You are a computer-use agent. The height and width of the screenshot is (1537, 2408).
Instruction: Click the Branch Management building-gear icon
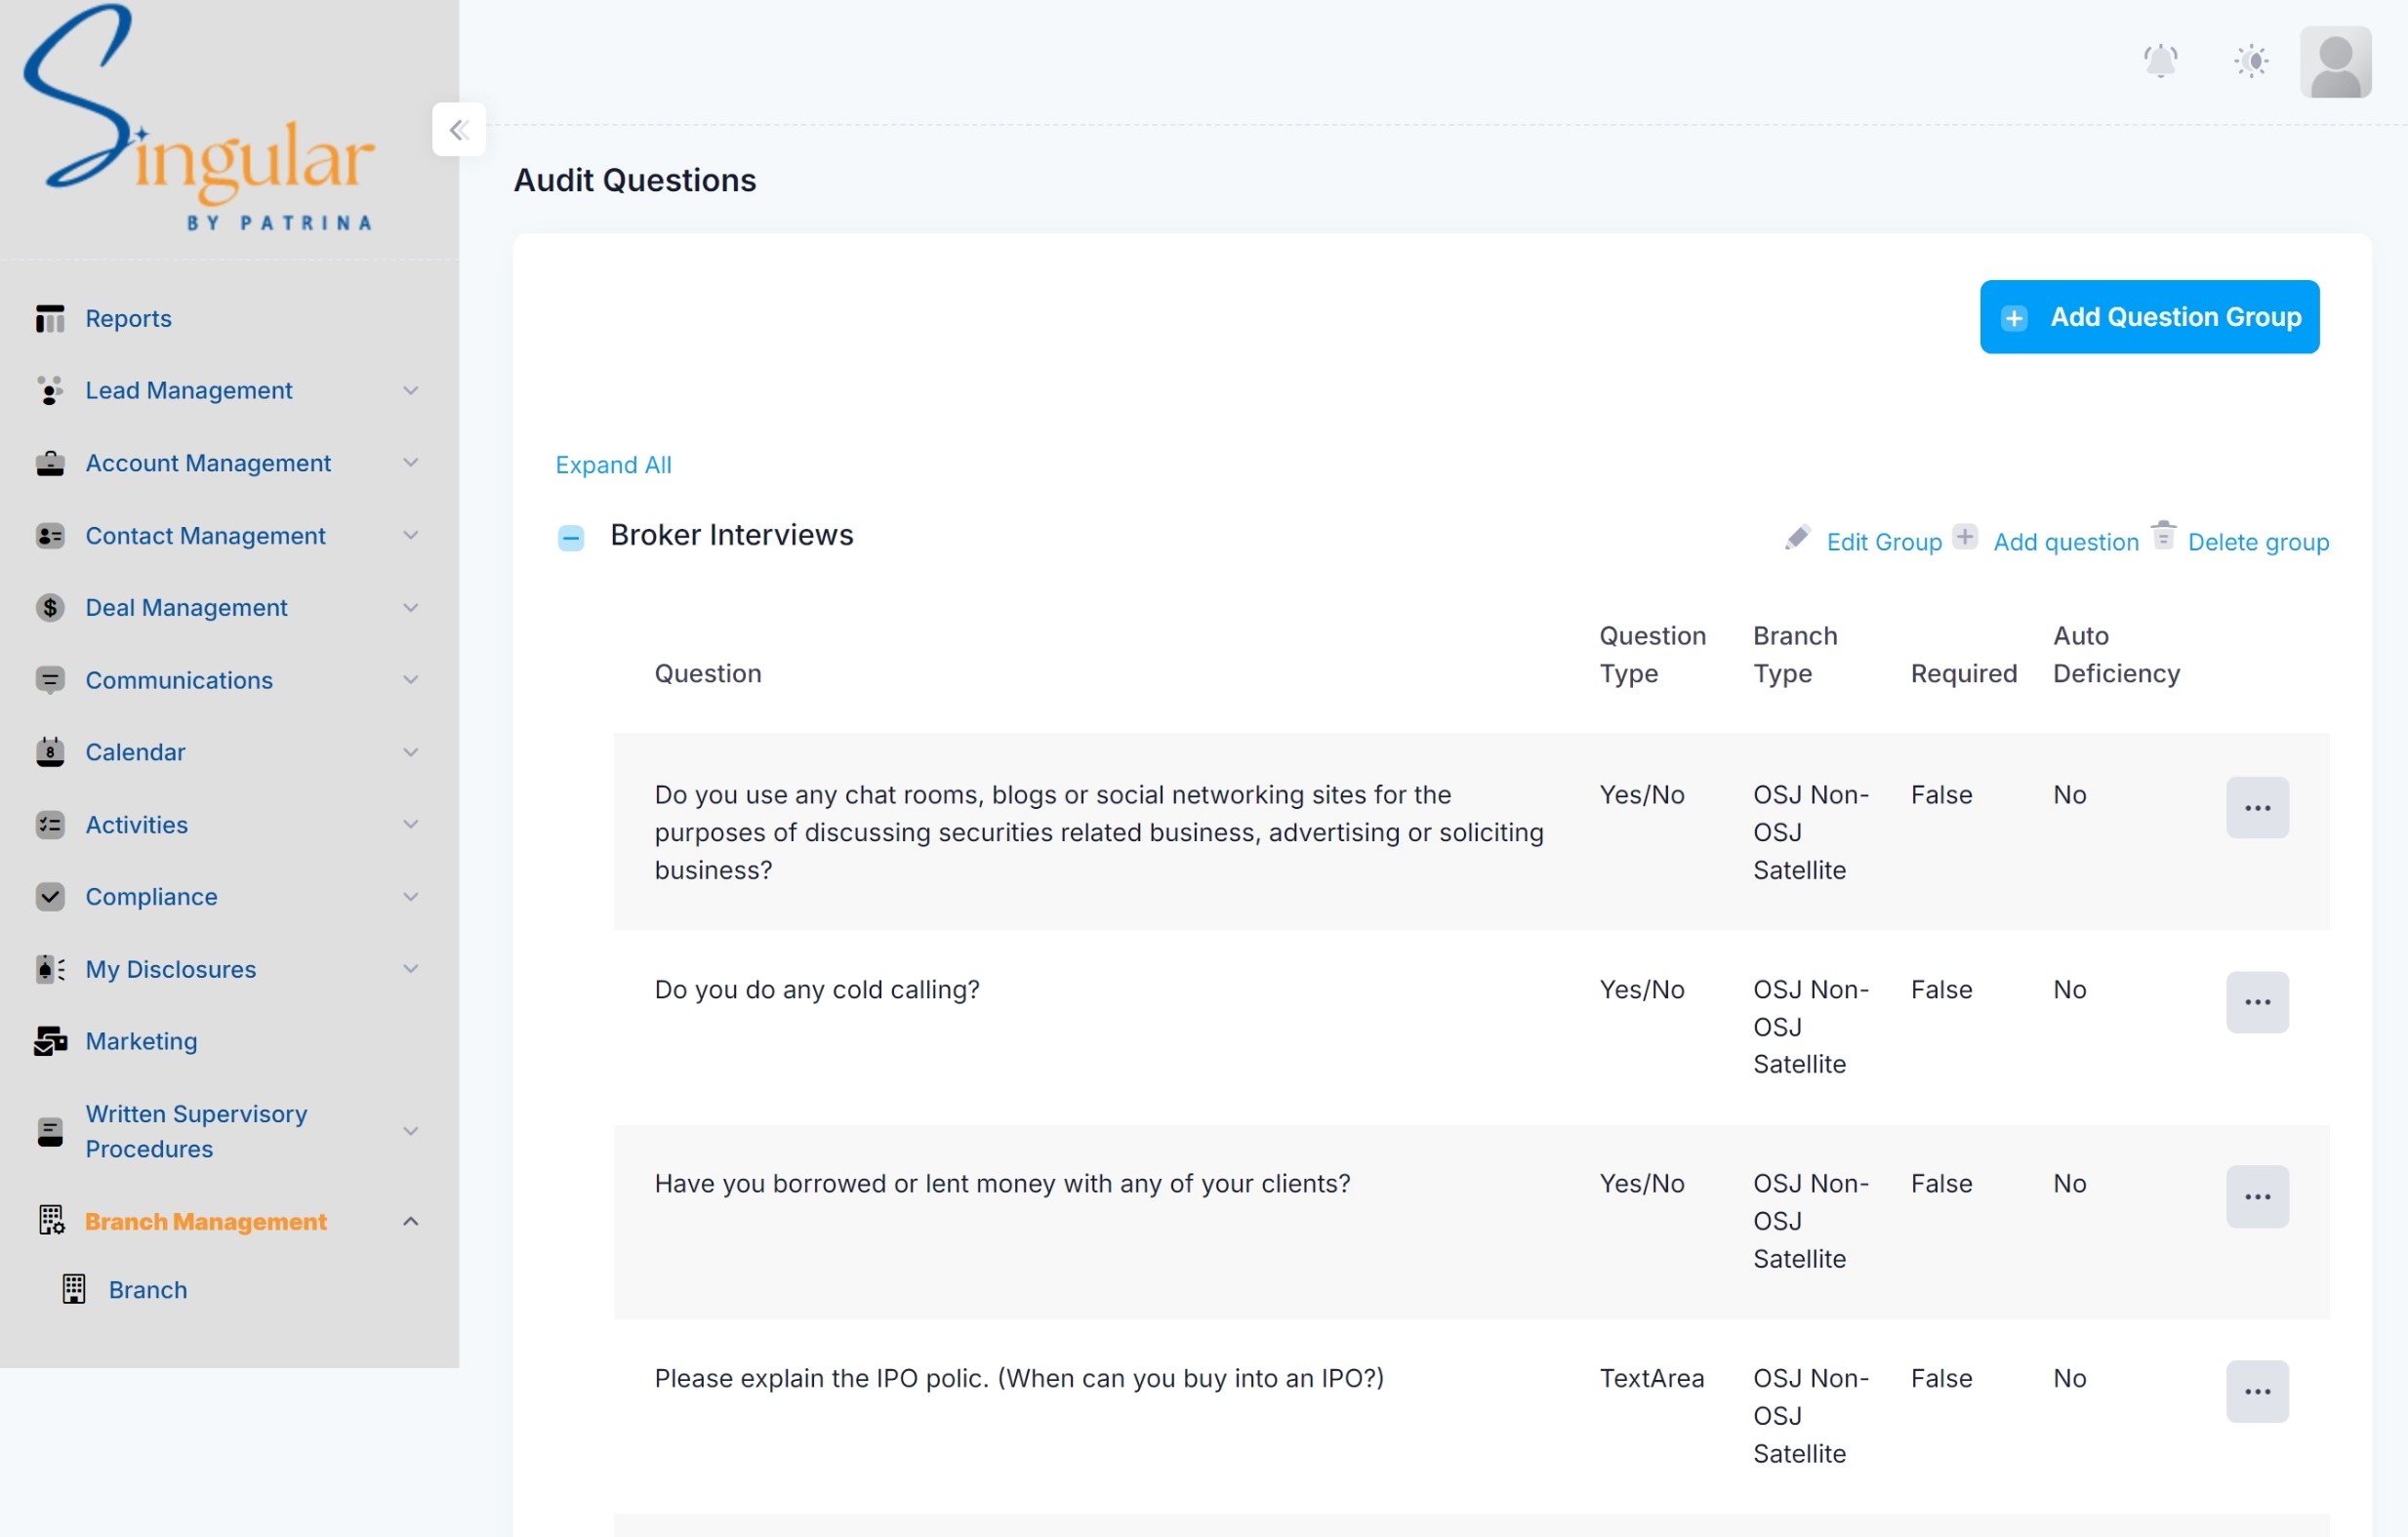tap(51, 1221)
